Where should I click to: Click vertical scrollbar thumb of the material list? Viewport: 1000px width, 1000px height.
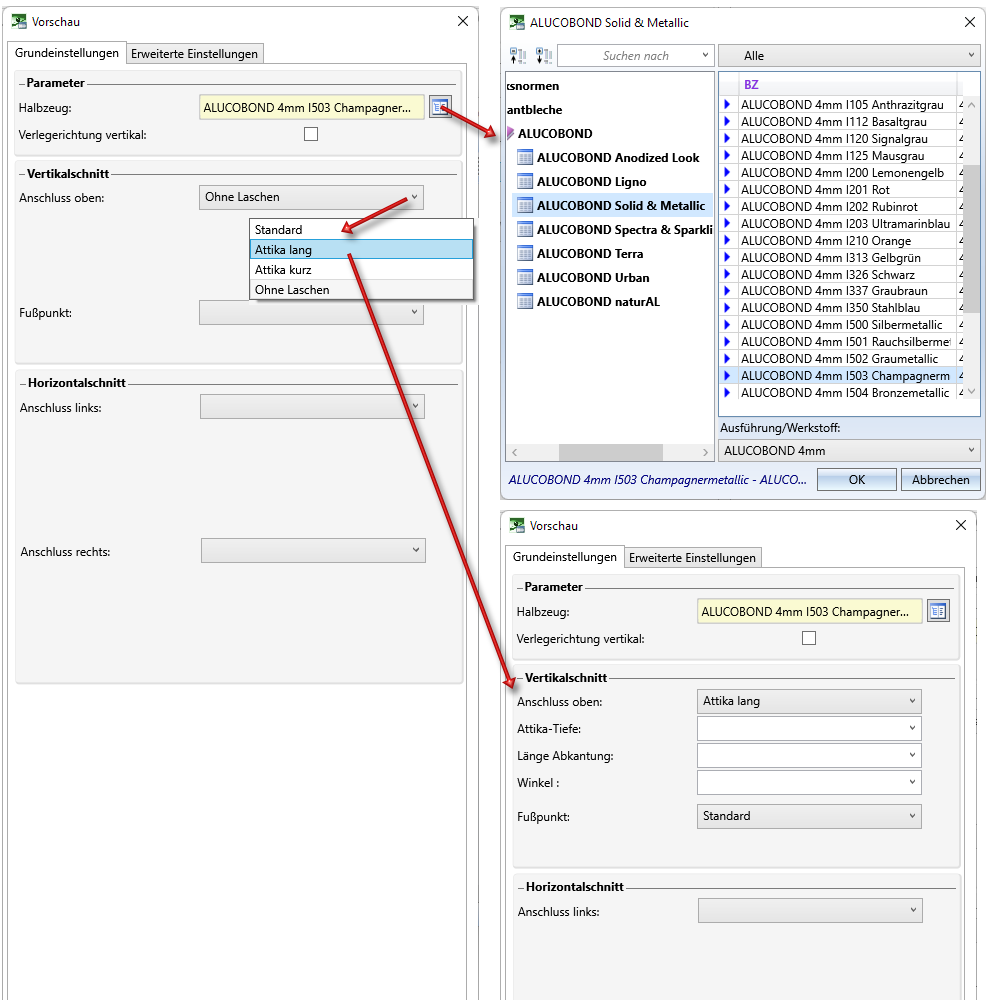pyautogui.click(x=971, y=239)
